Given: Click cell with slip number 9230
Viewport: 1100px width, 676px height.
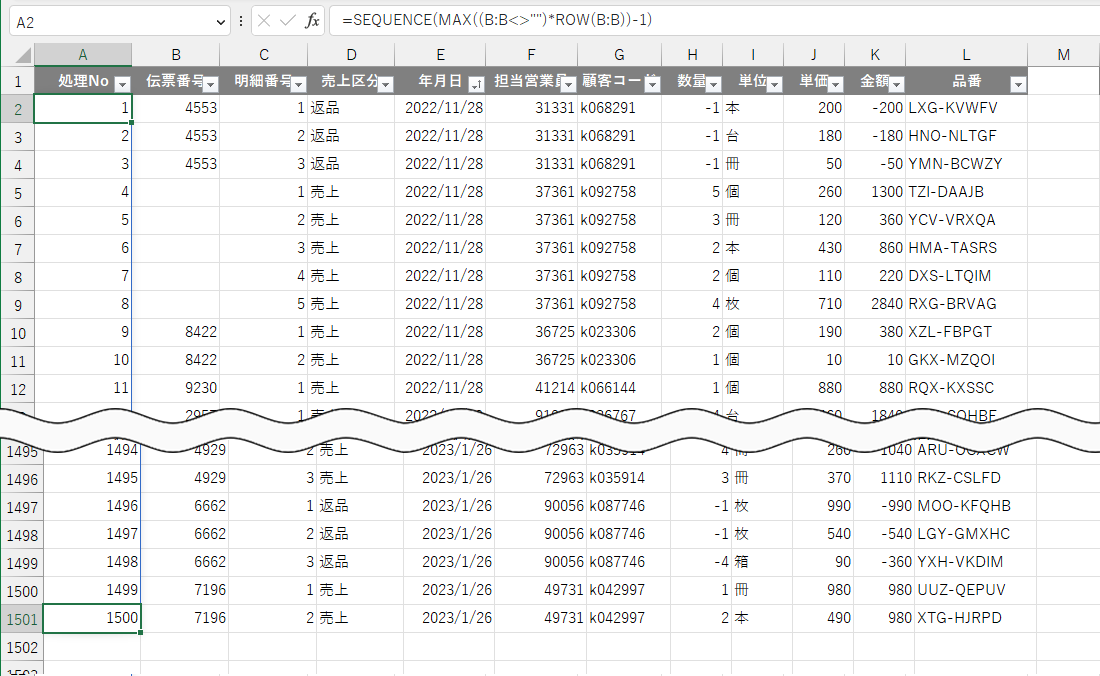Looking at the screenshot, I should pyautogui.click(x=175, y=388).
